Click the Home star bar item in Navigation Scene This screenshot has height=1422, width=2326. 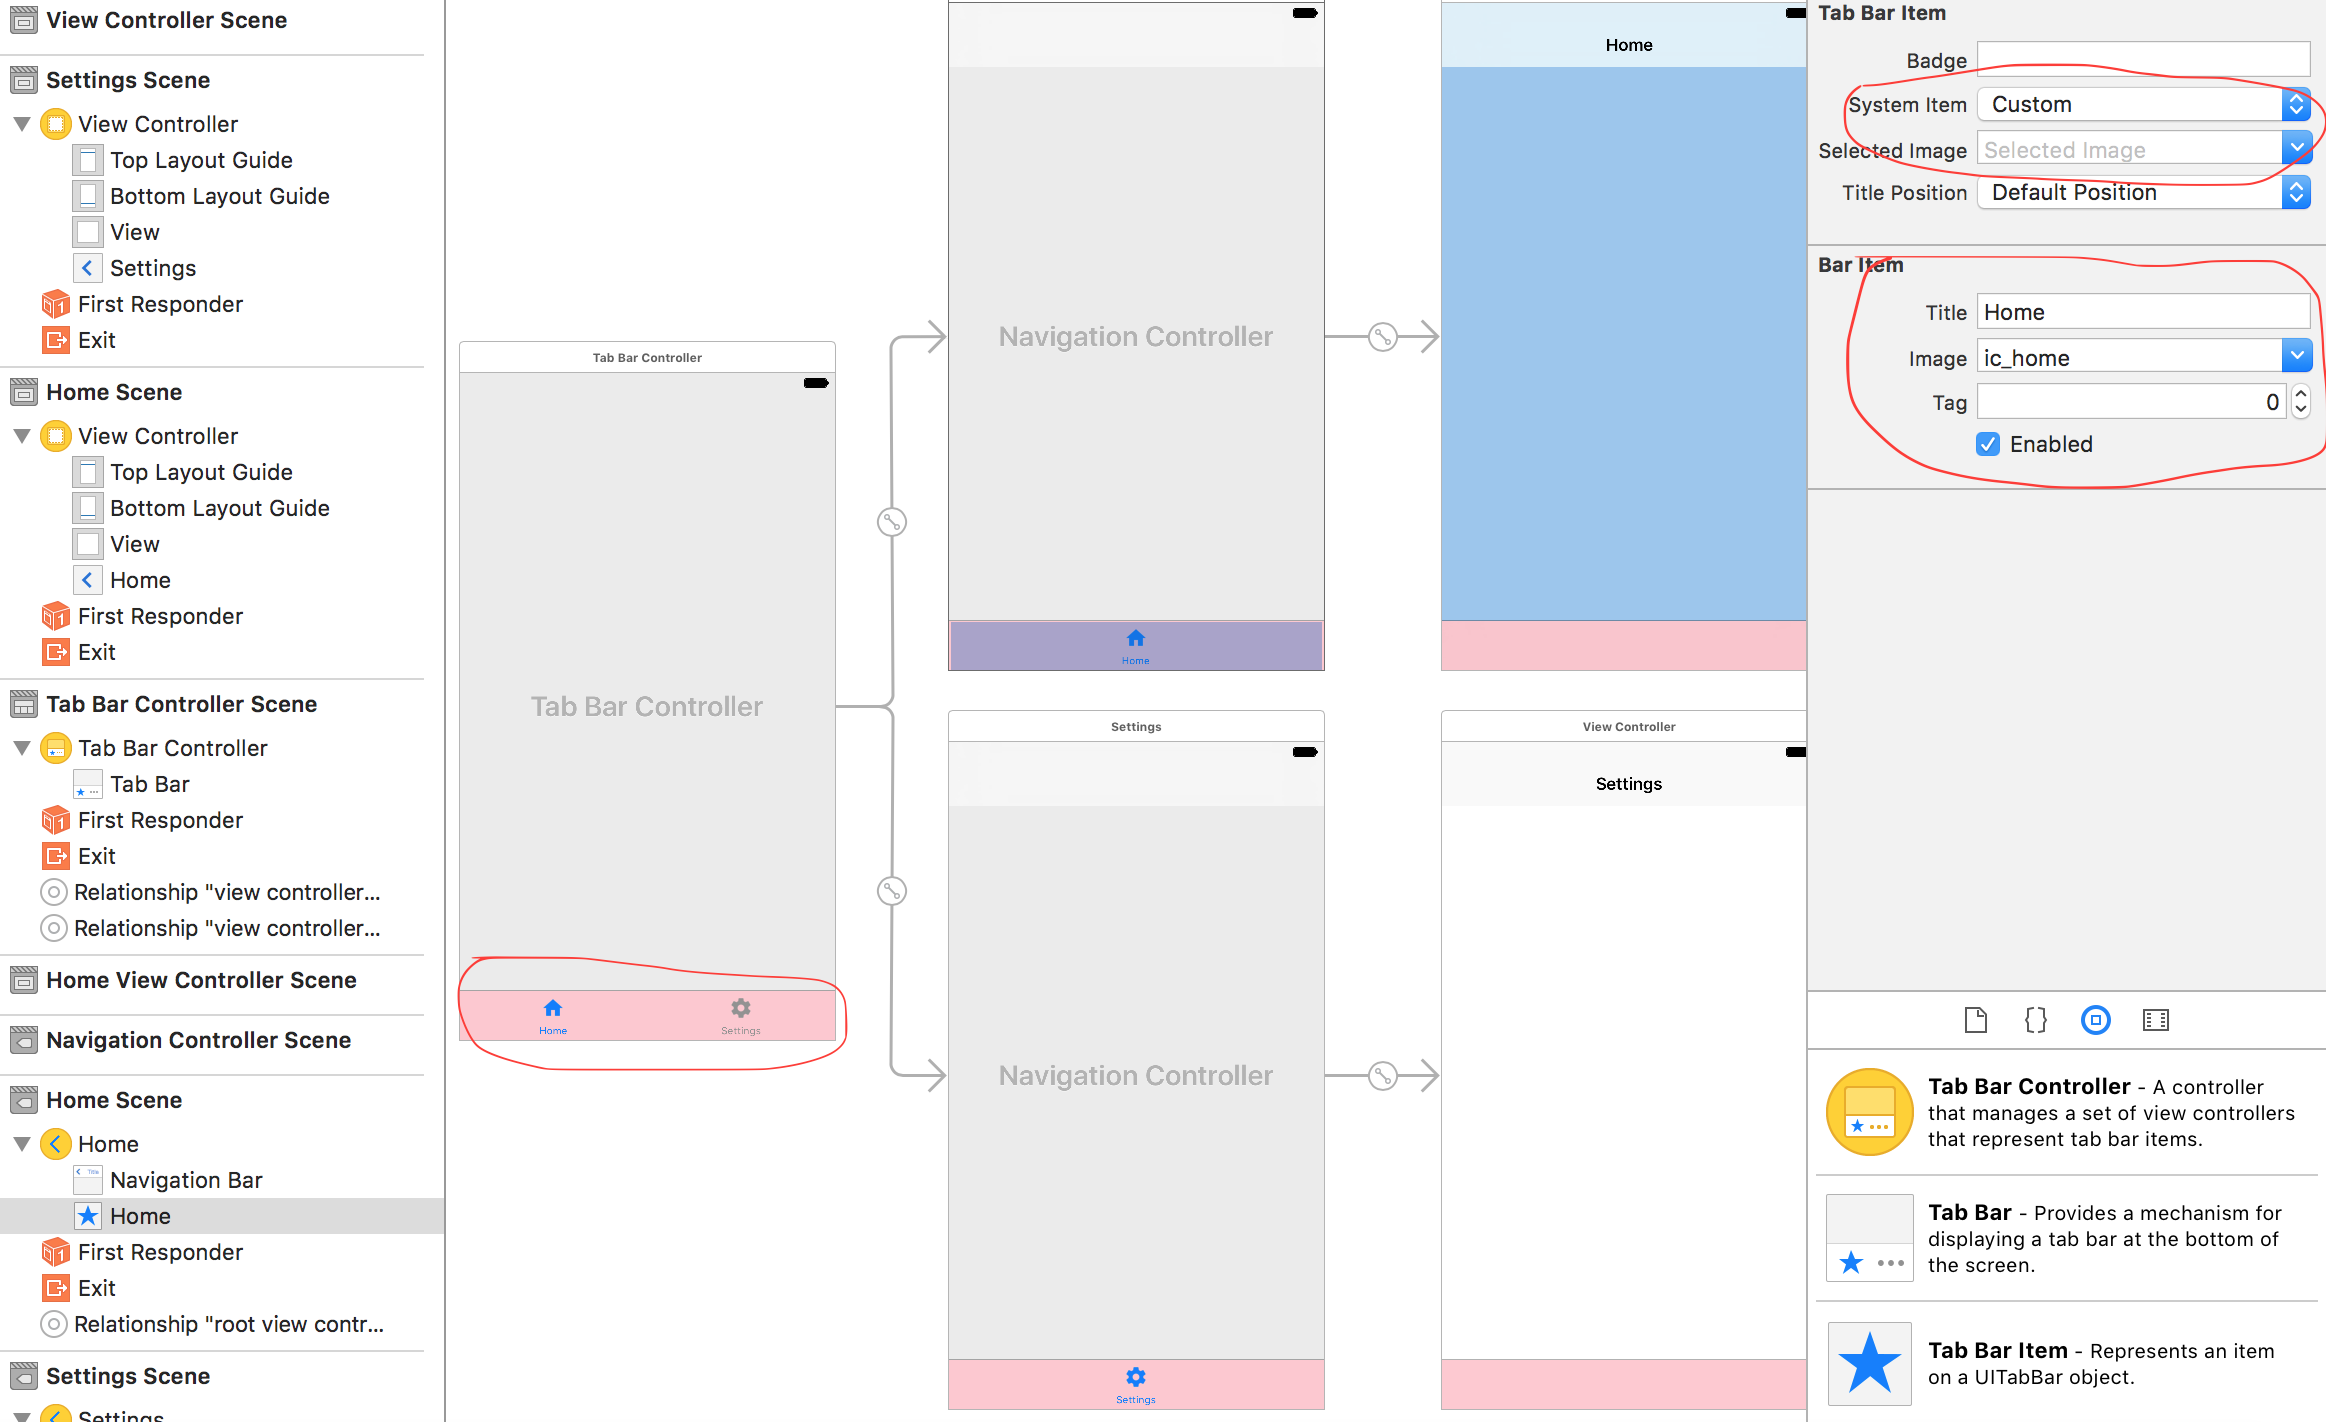[x=141, y=1214]
